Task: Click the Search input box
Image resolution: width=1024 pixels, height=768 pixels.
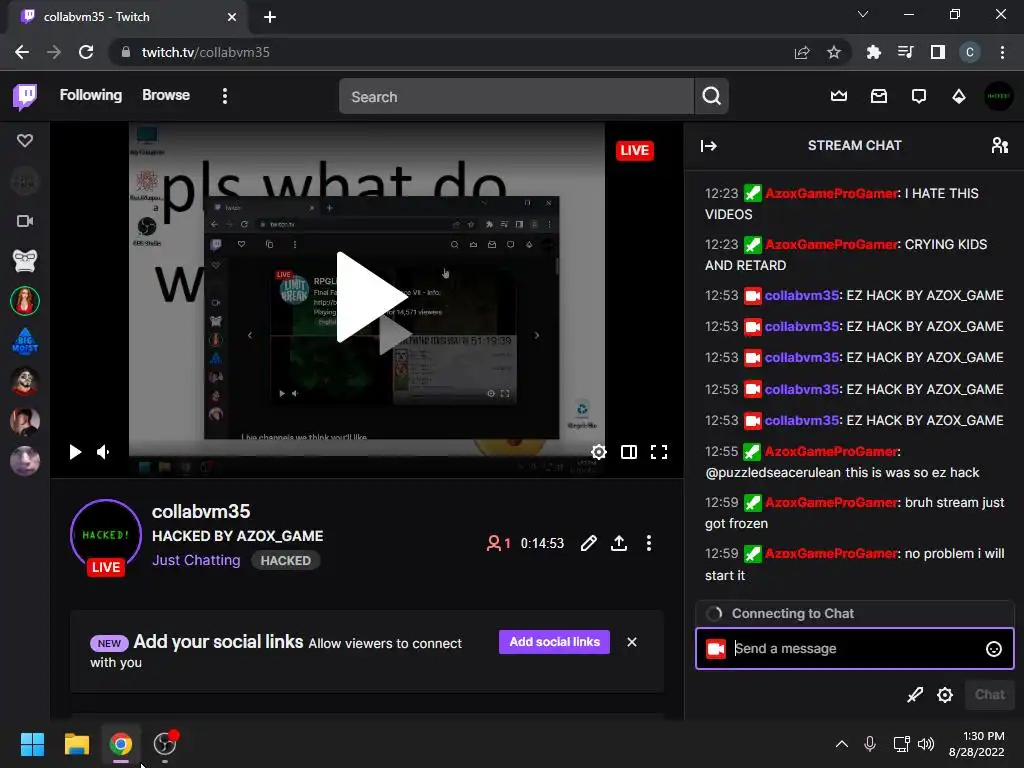Action: (517, 97)
